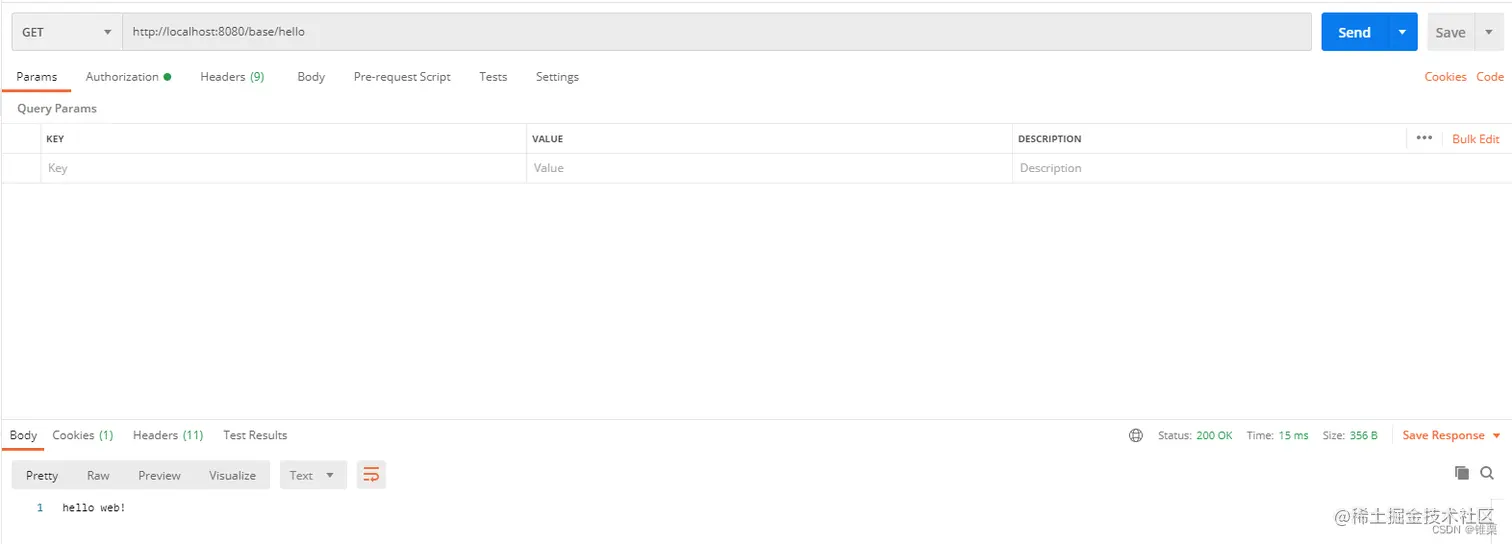Open the Authorization tab

point(128,77)
